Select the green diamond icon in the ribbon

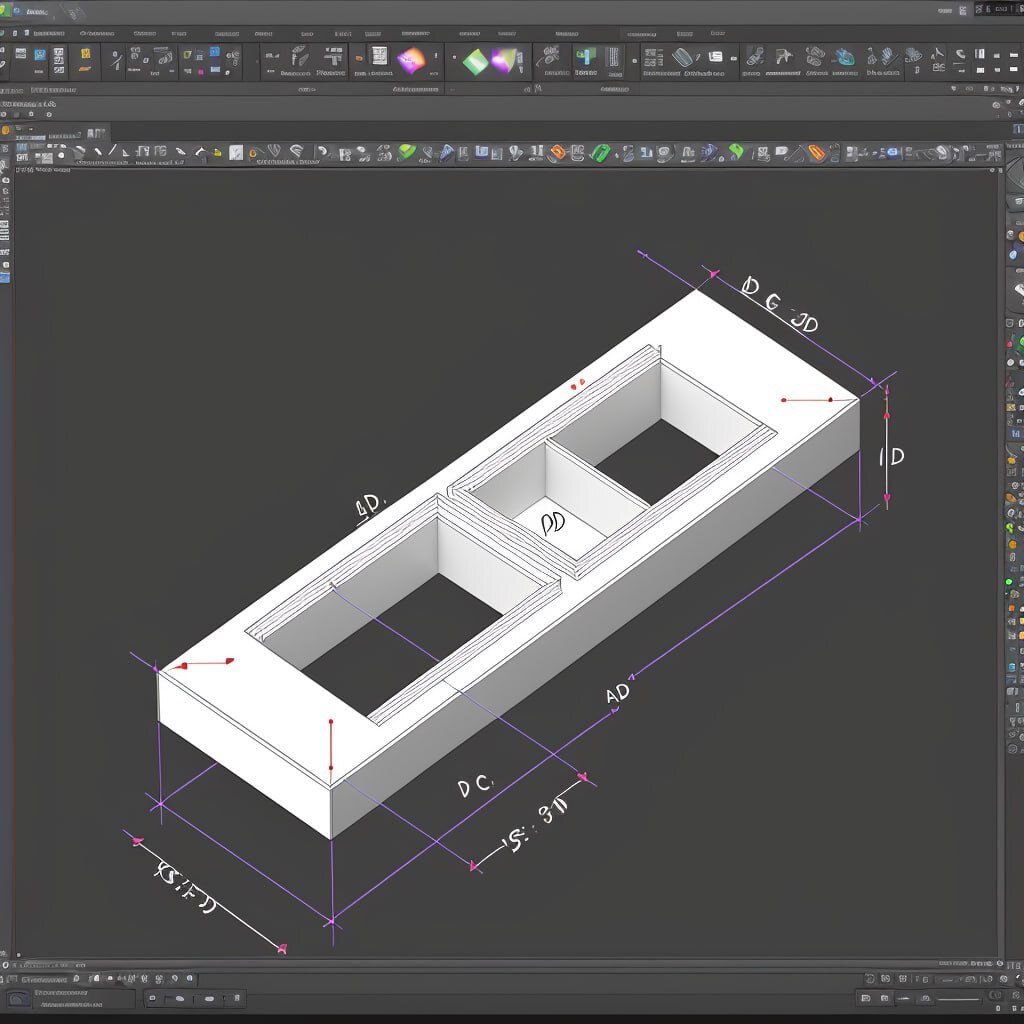tap(475, 61)
